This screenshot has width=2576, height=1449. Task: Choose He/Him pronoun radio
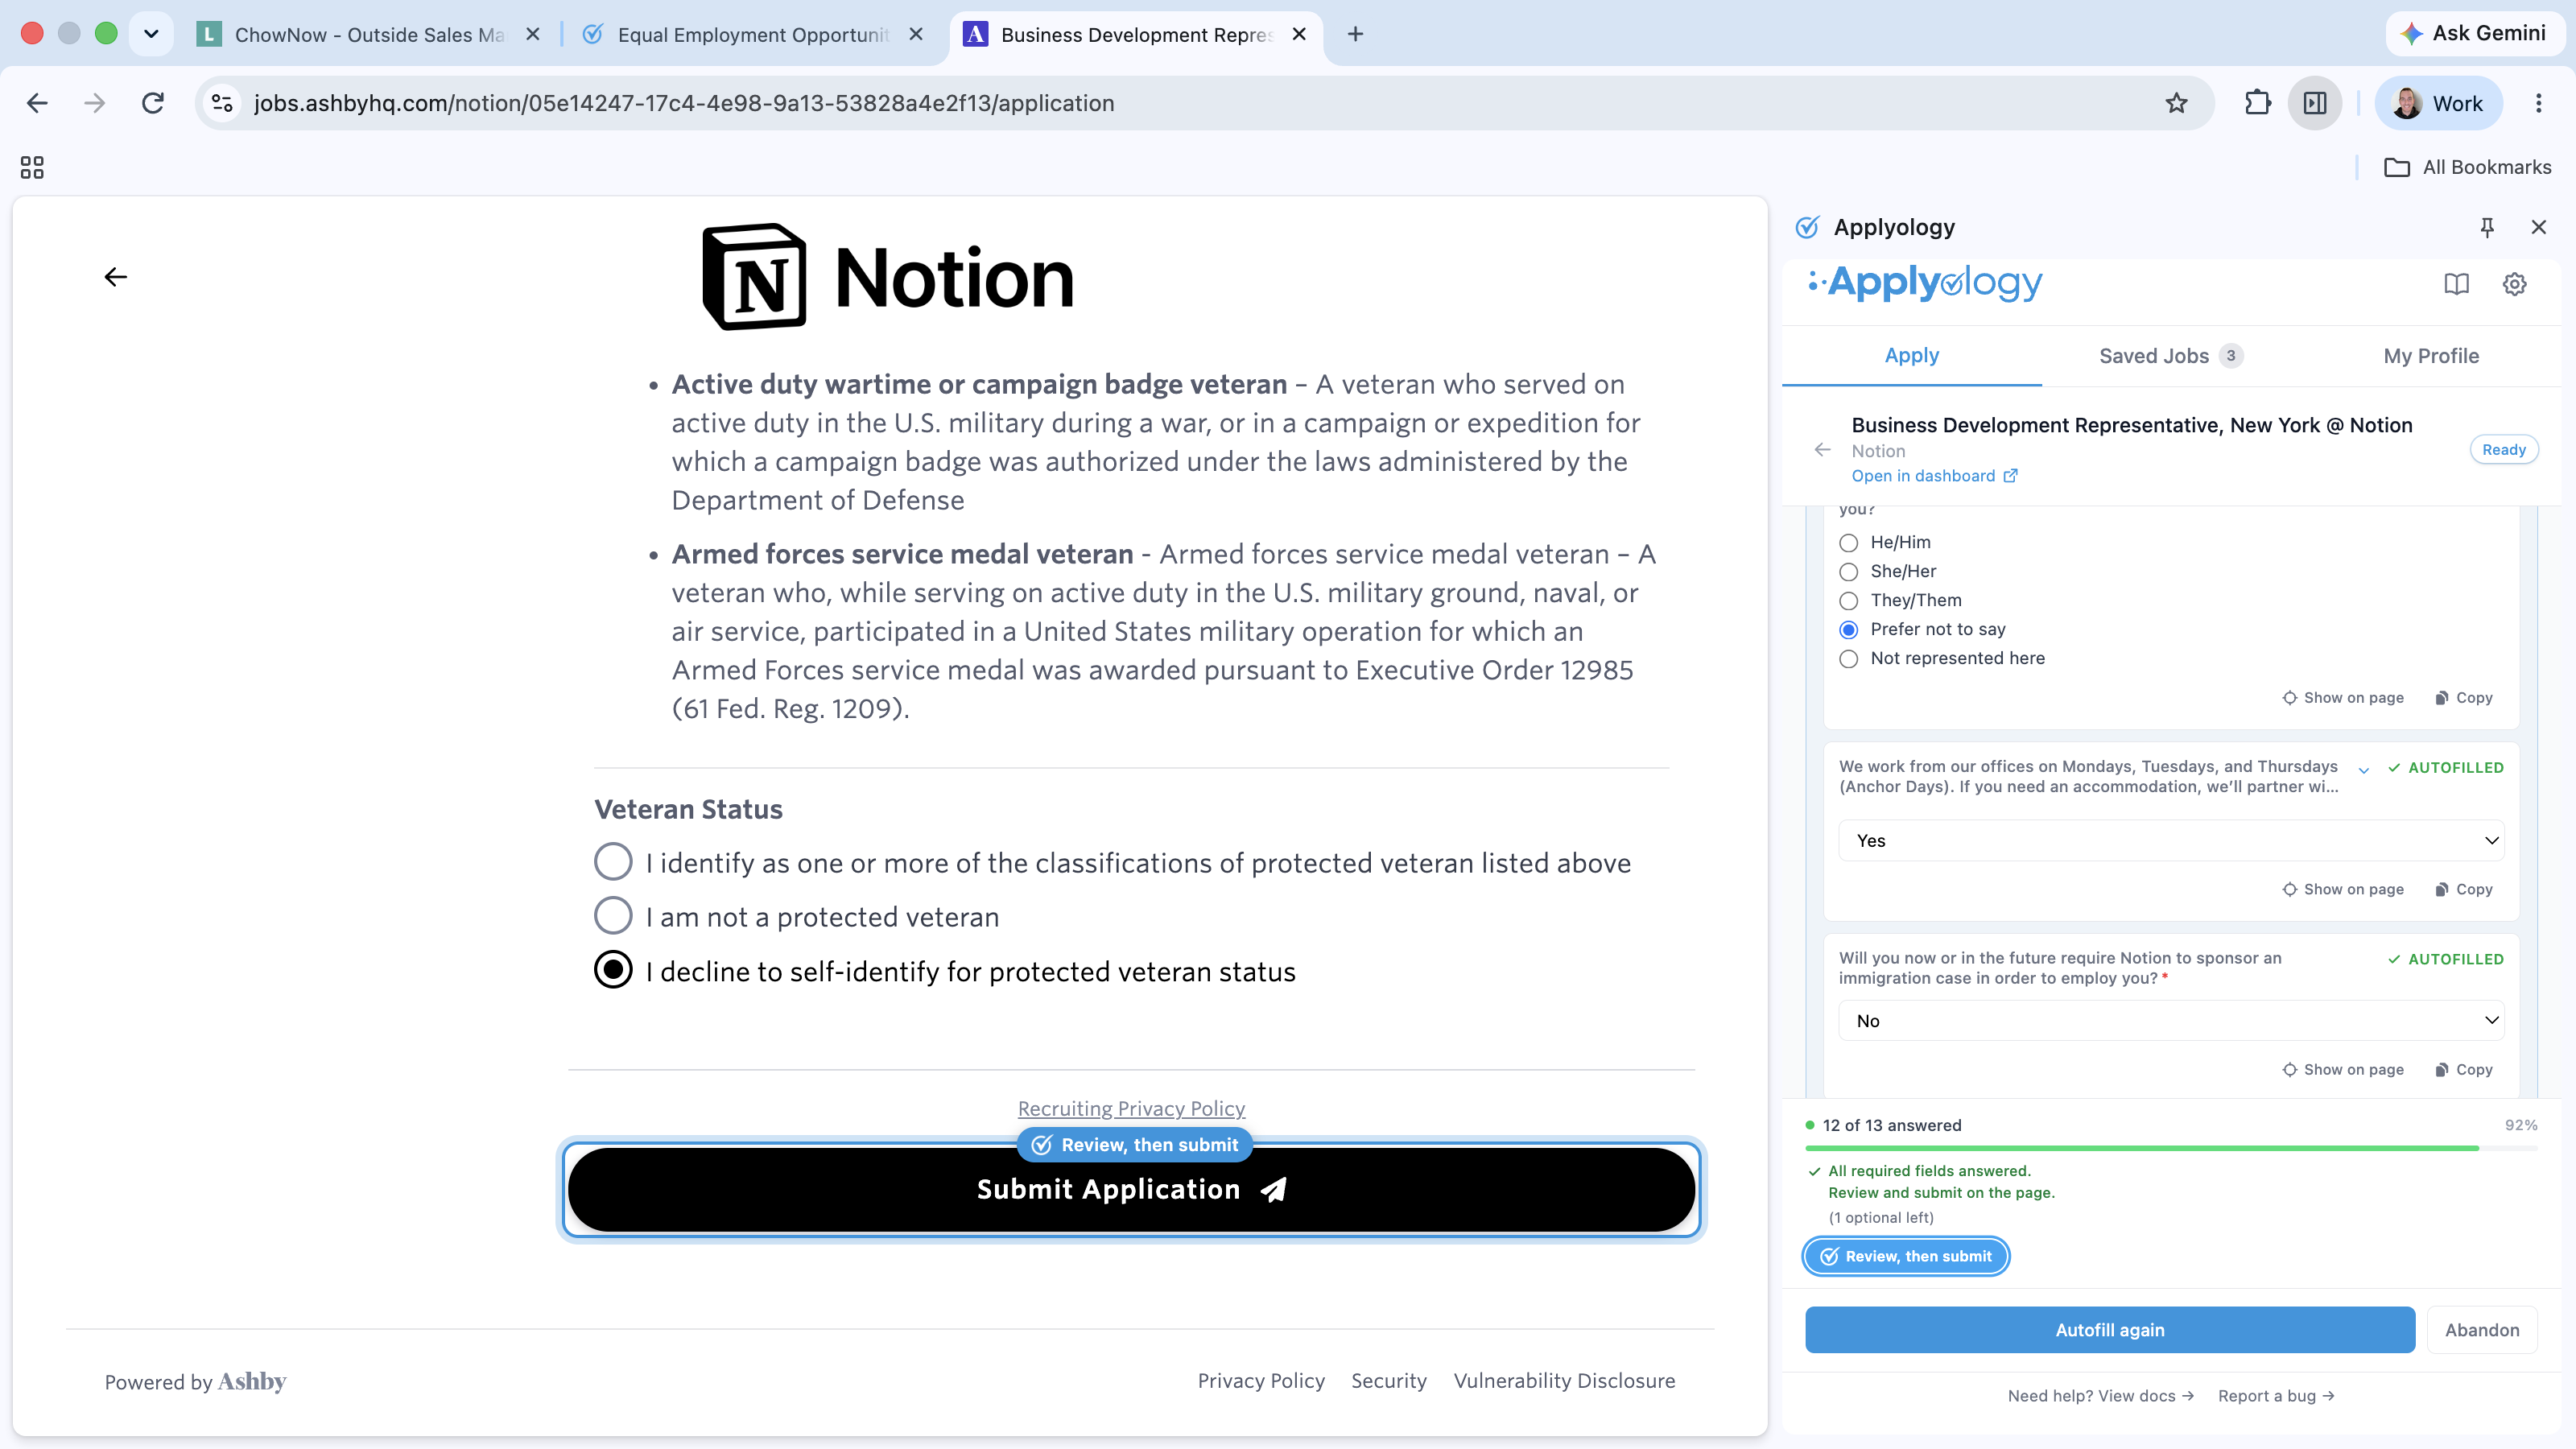click(x=1849, y=543)
